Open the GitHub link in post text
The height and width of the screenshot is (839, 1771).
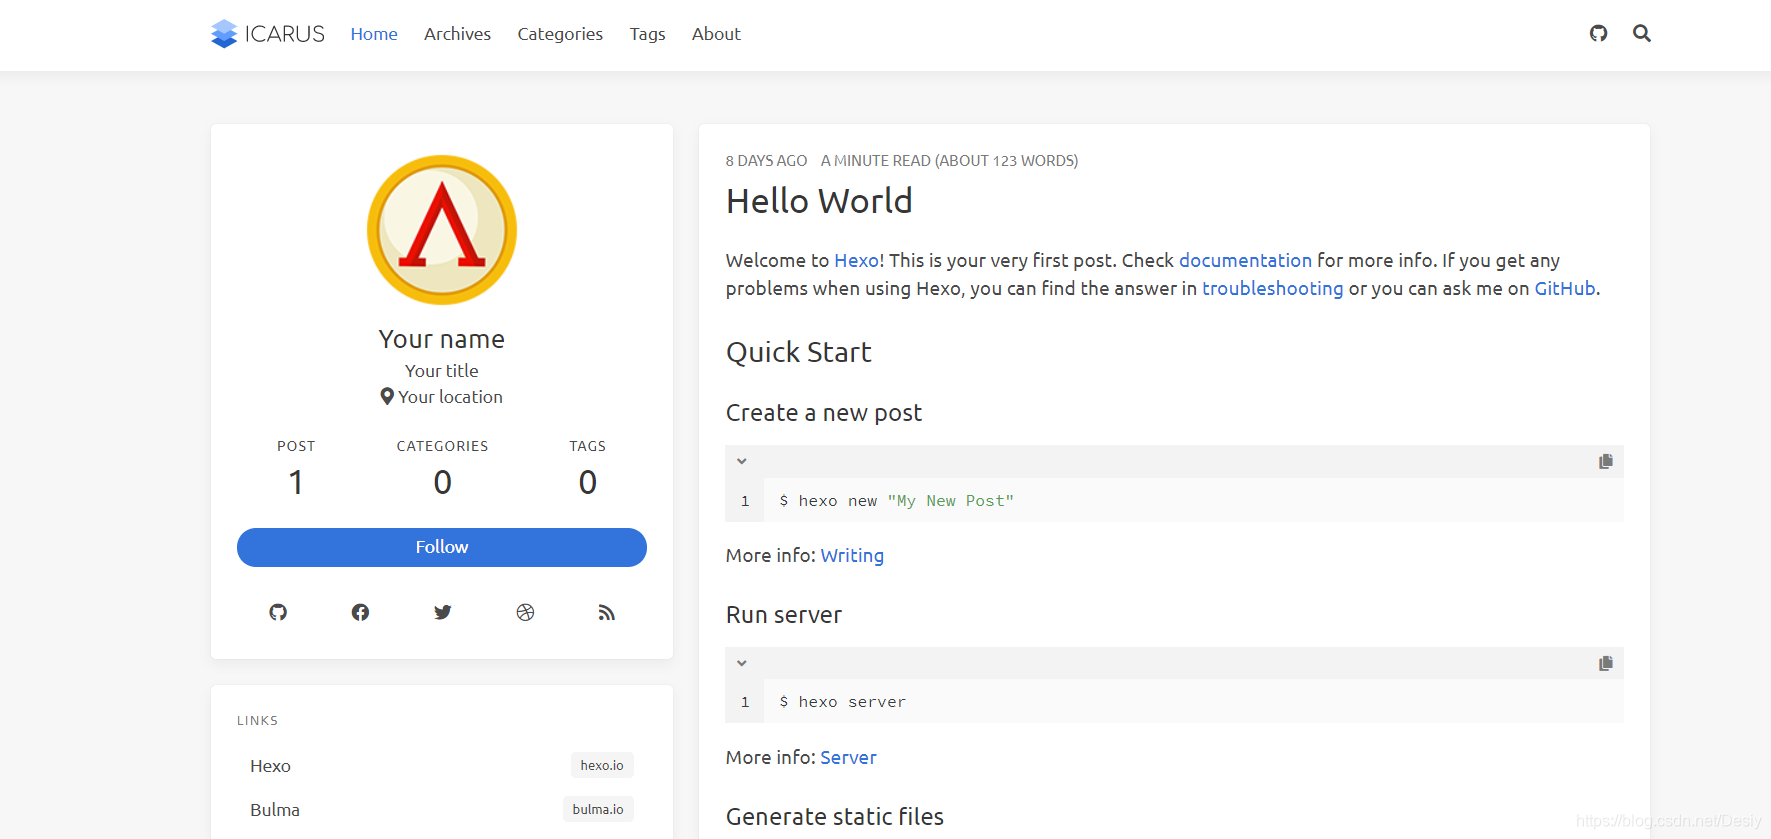(1565, 289)
